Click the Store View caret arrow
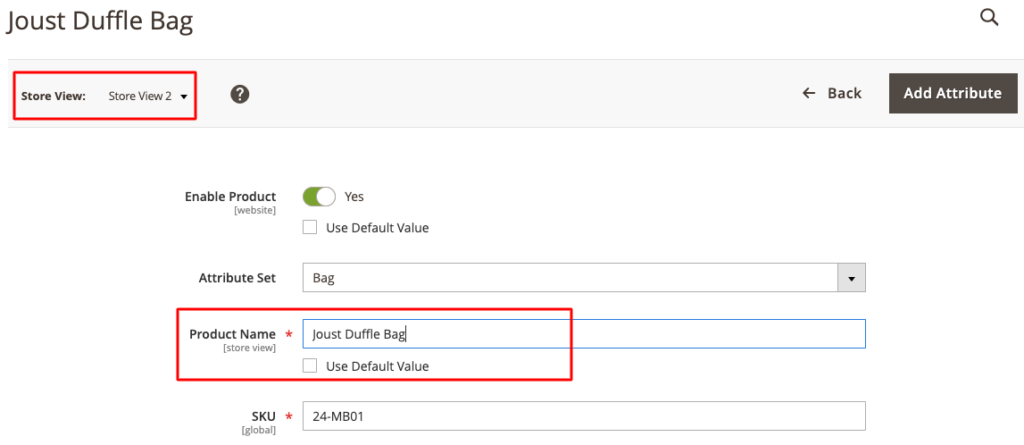The image size is (1024, 445). pyautogui.click(x=184, y=97)
